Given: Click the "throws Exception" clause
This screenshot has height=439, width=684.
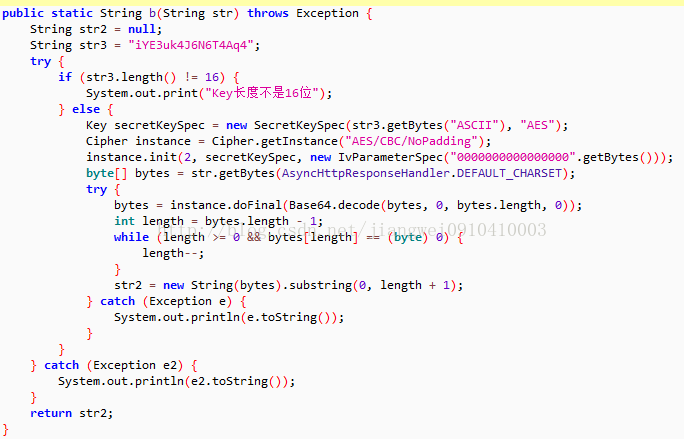Looking at the screenshot, I should click(x=303, y=14).
